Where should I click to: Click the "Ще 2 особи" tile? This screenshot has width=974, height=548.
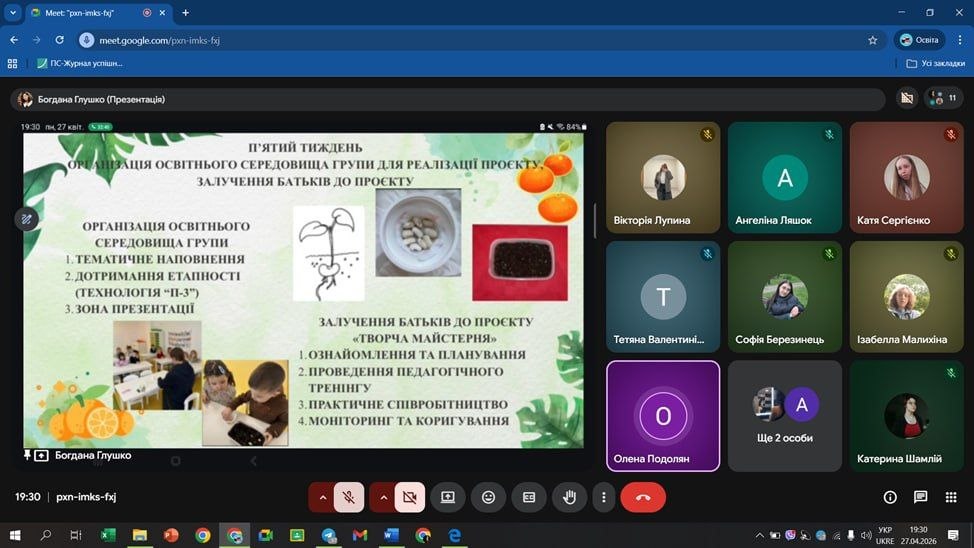point(784,416)
